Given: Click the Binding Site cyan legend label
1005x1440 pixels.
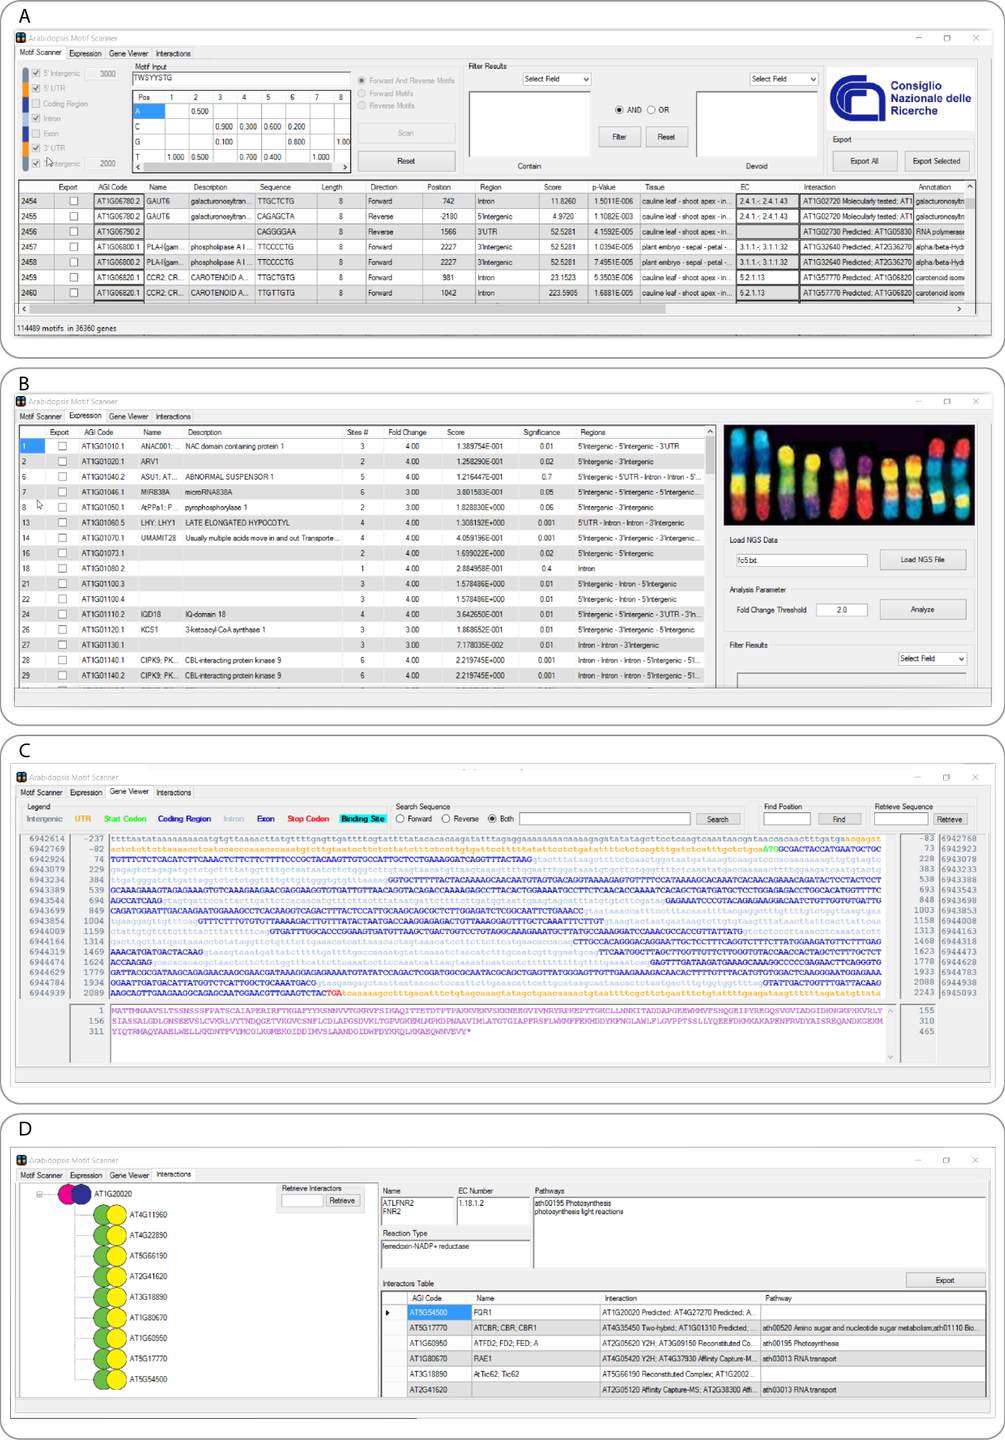Looking at the screenshot, I should (362, 819).
